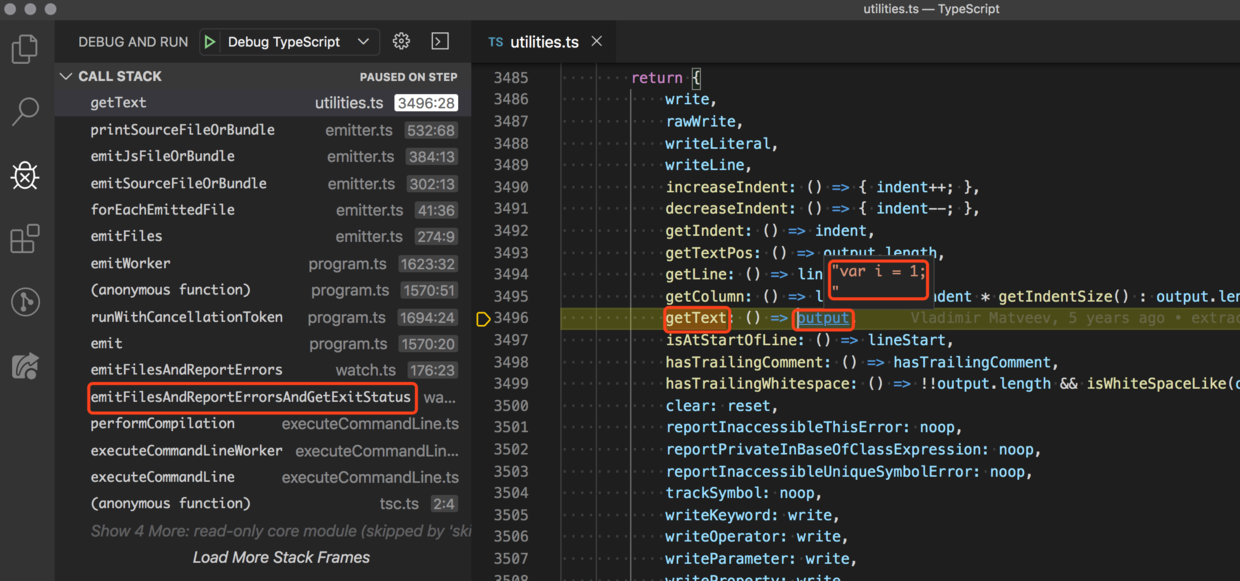This screenshot has height=581, width=1240.
Task: Open the Live Share icon in activity bar
Action: [25, 366]
